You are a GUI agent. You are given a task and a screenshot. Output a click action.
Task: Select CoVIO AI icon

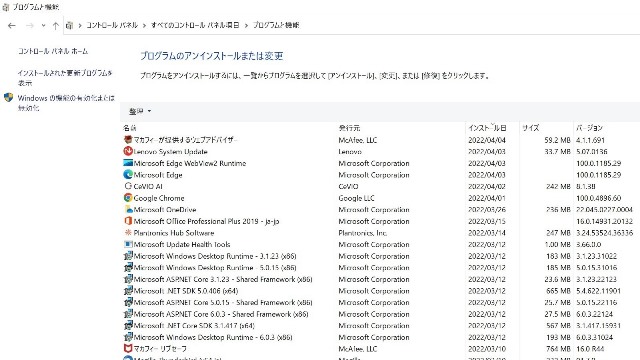coord(128,186)
